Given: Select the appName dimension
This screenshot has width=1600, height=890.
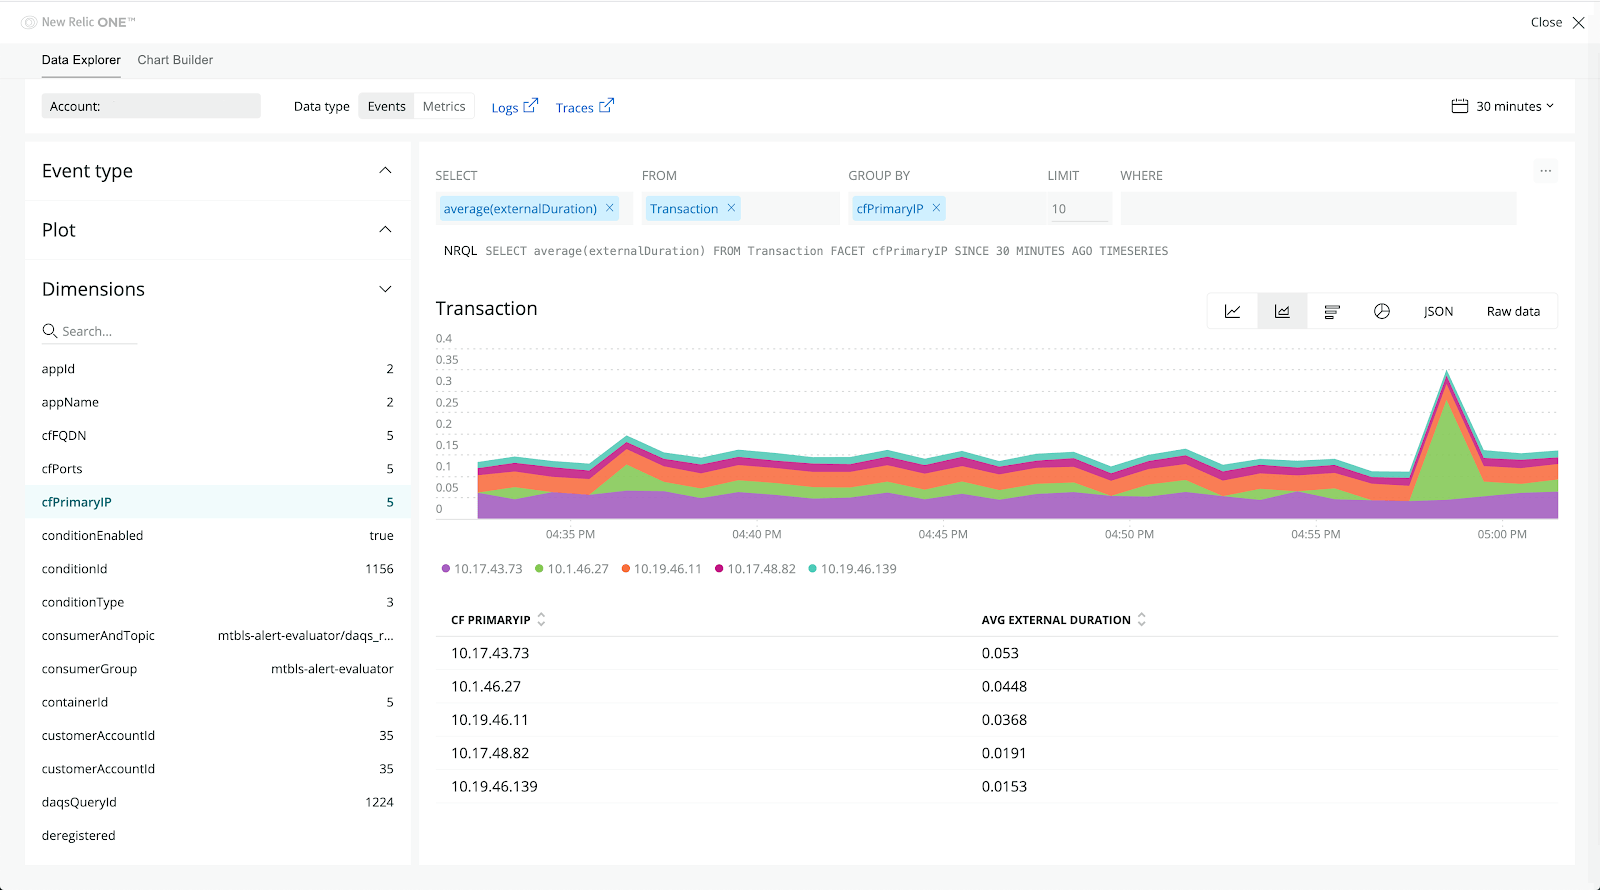Looking at the screenshot, I should (x=218, y=402).
